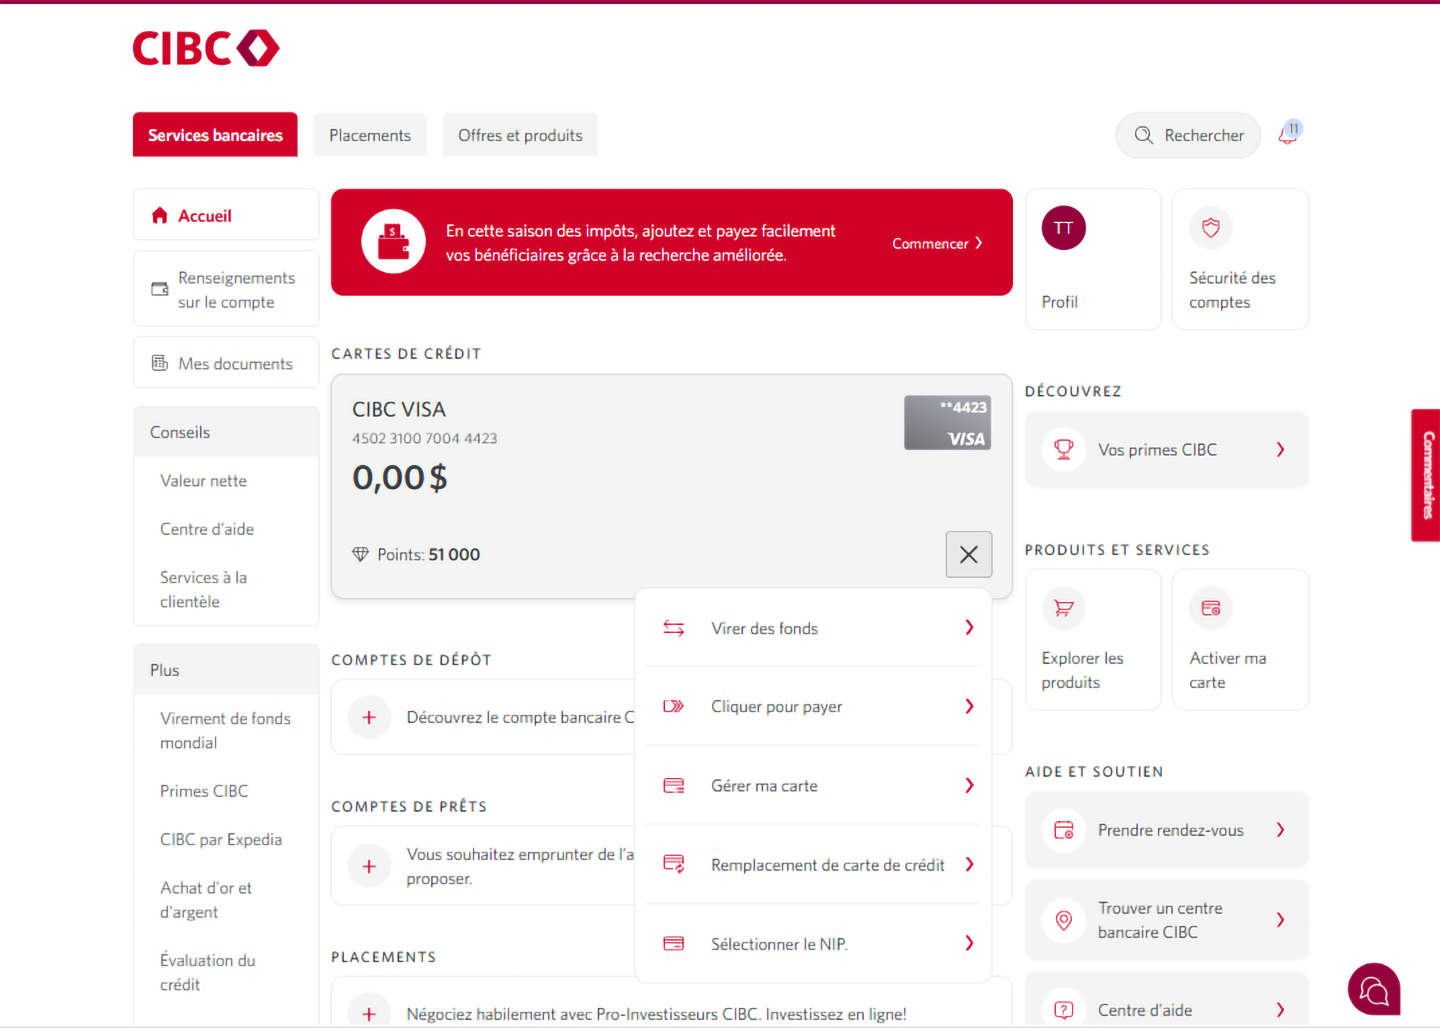Viewport: 1440px width, 1028px height.
Task: Click the wallet icon in the red banner
Action: point(393,242)
